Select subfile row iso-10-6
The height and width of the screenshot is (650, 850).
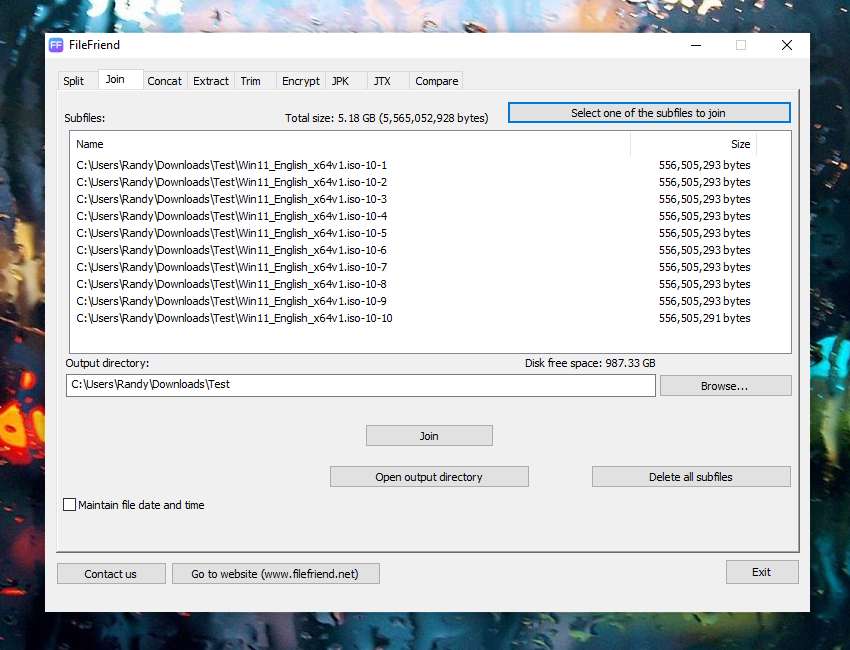[x=413, y=250]
